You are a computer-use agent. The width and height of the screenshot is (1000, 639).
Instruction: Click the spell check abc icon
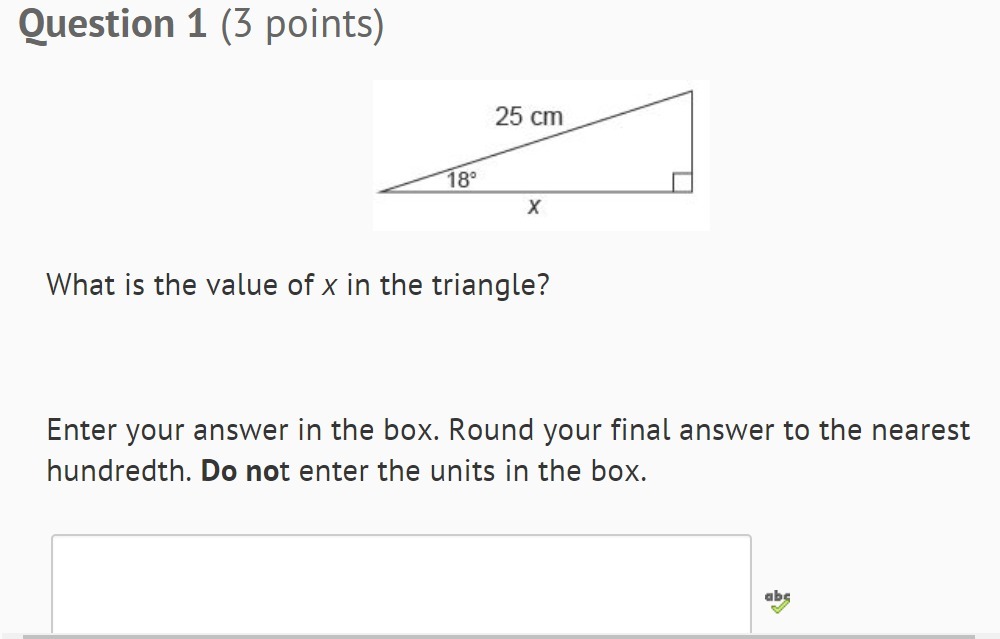click(777, 601)
